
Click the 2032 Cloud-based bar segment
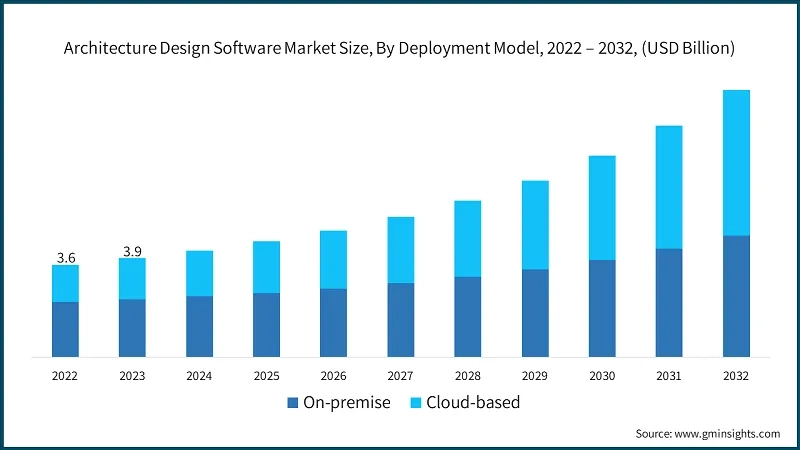736,162
